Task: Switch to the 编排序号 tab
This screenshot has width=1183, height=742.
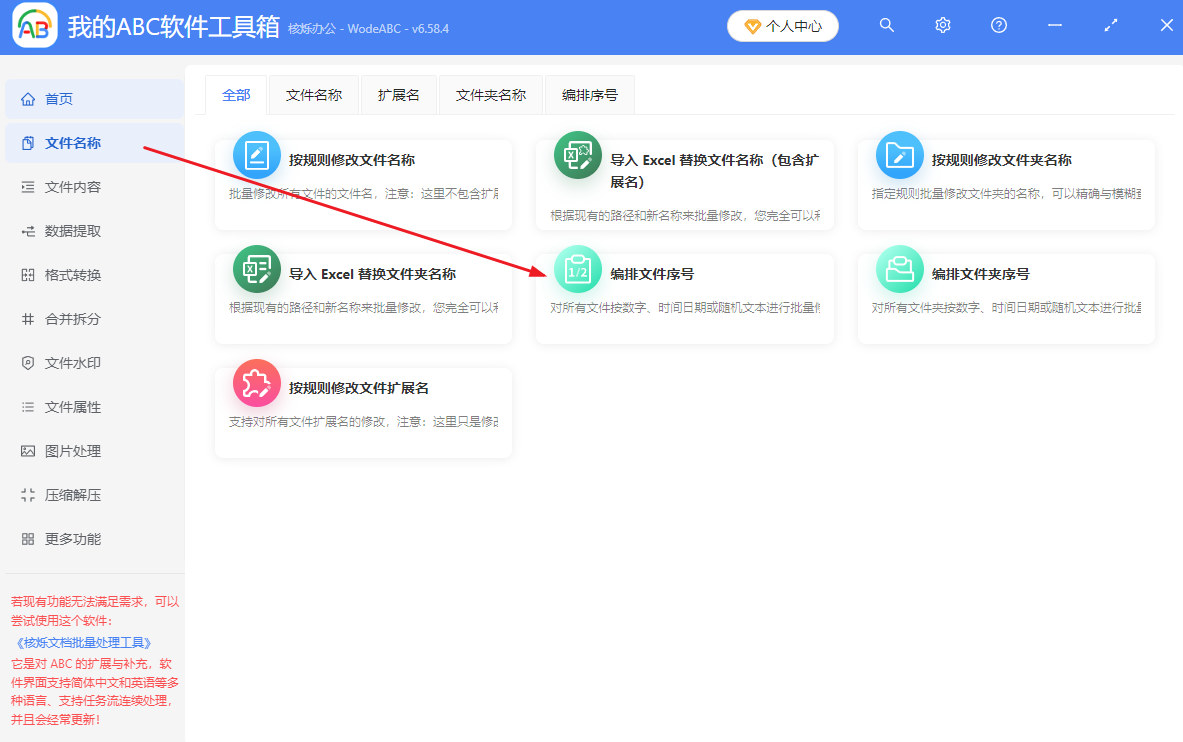Action: point(589,94)
